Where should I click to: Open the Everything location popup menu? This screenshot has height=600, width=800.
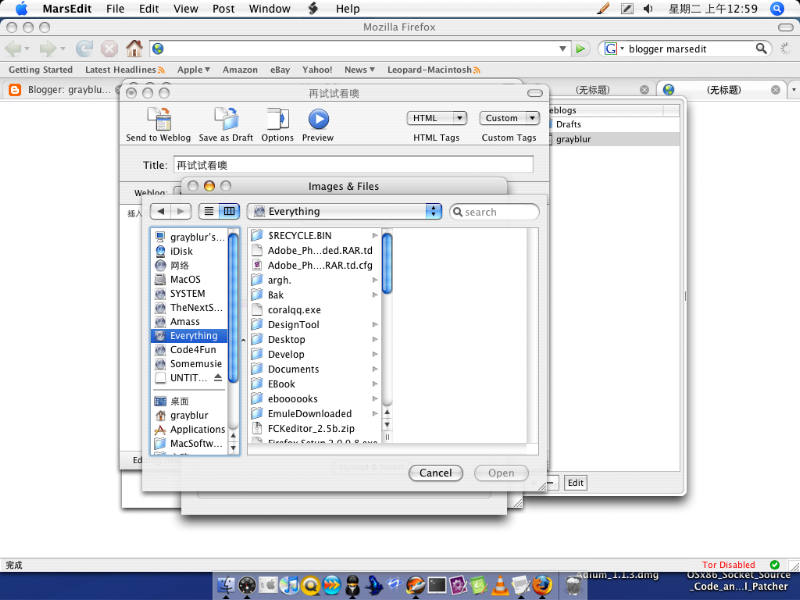coord(344,211)
